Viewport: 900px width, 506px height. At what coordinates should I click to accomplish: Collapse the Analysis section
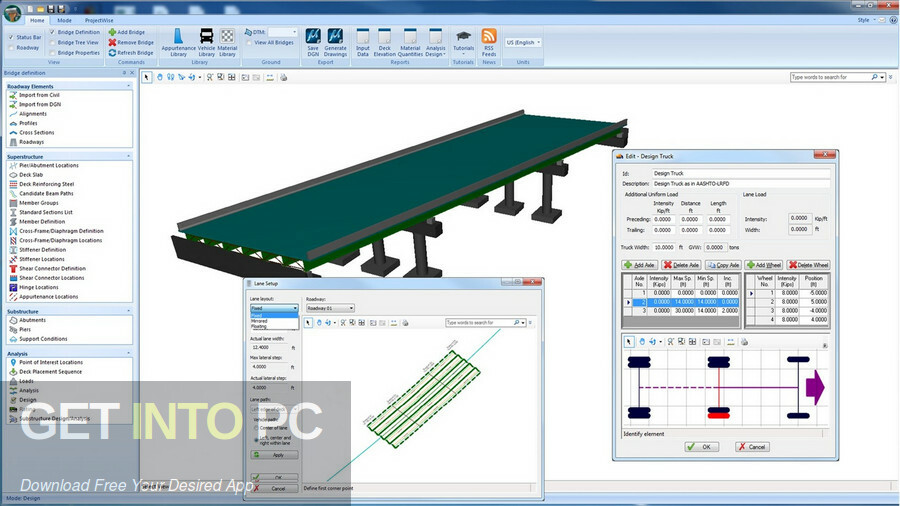point(128,354)
